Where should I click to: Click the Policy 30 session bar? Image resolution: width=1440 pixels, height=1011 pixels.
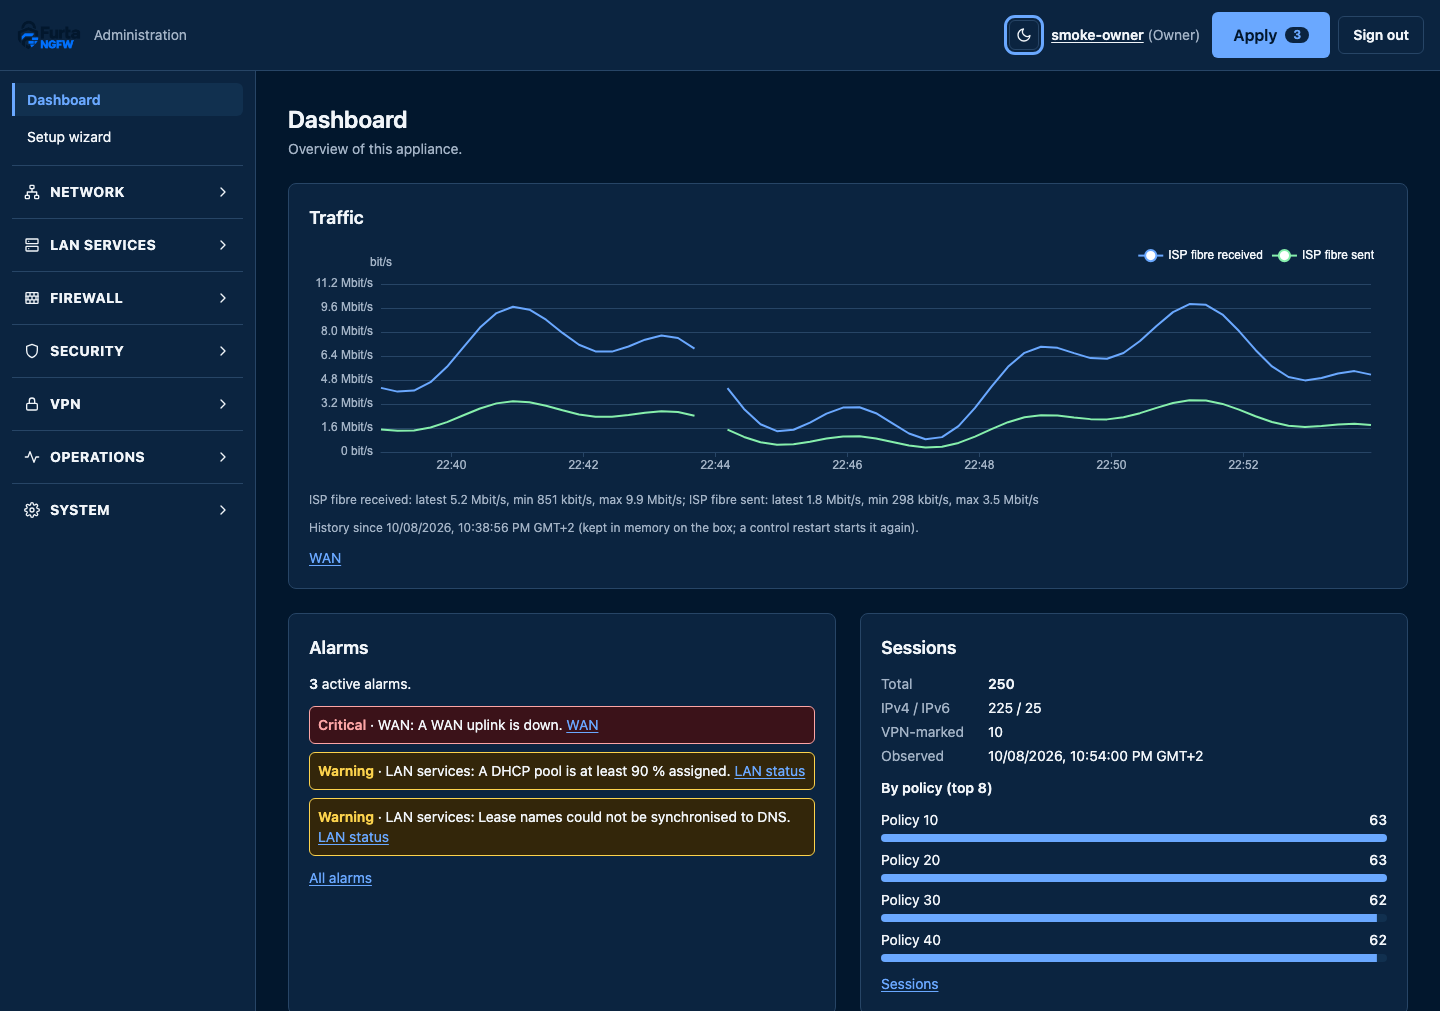pos(1134,918)
